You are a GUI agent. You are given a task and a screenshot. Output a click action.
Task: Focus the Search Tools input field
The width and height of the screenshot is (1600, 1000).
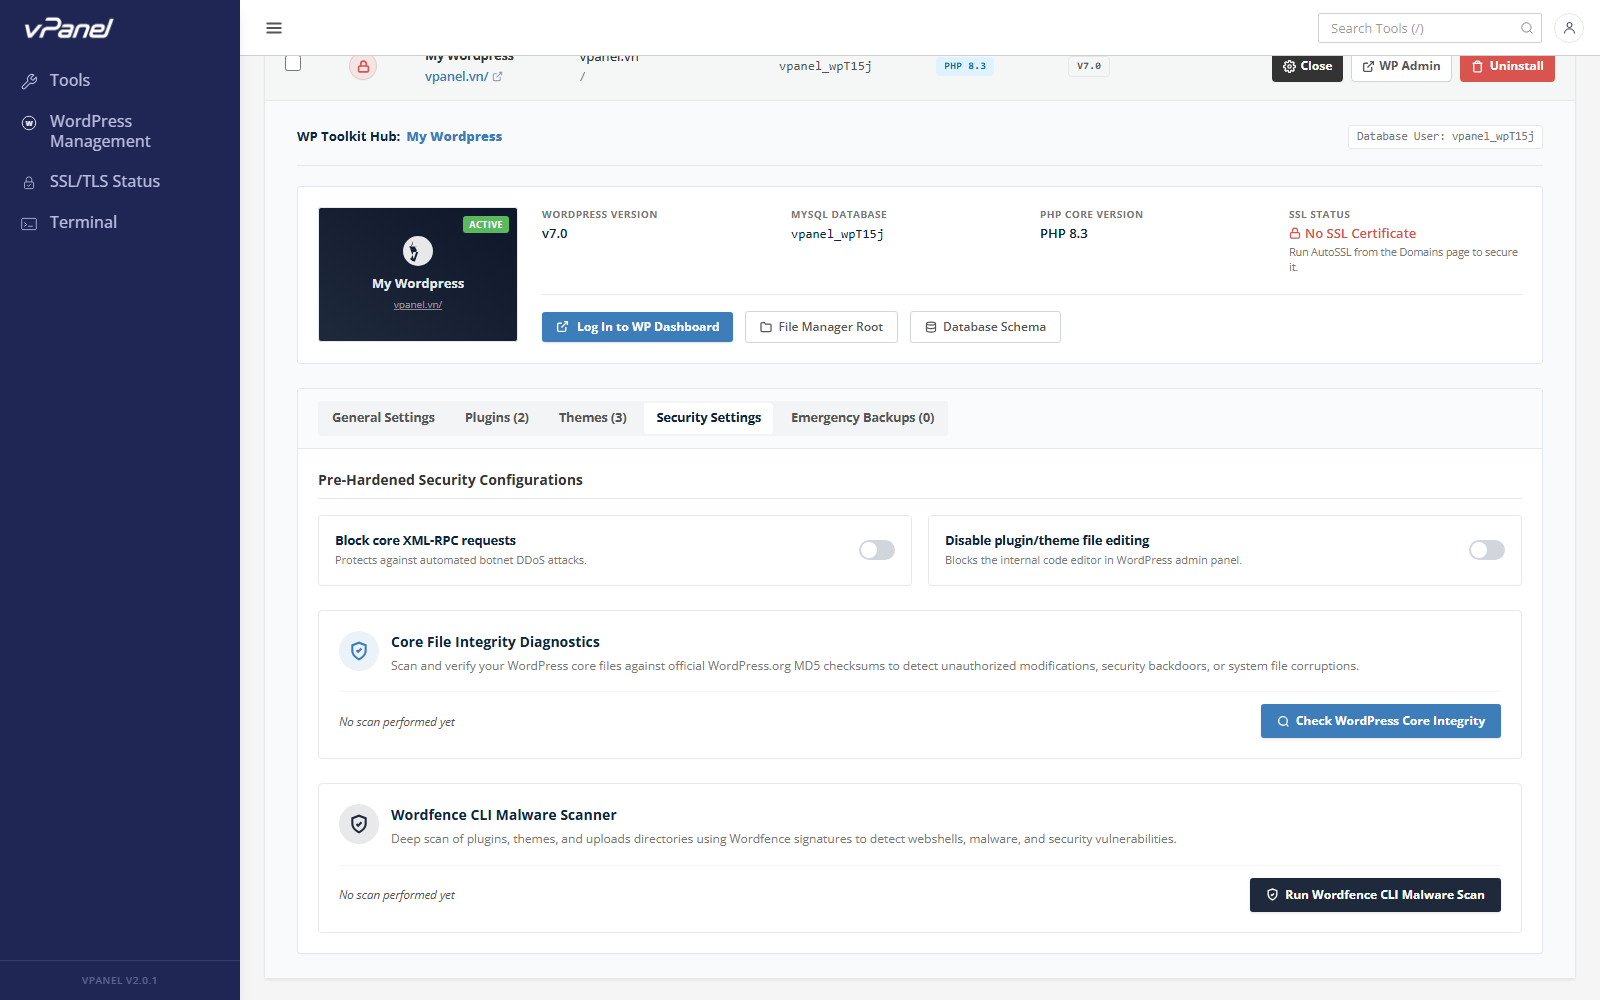coord(1430,28)
